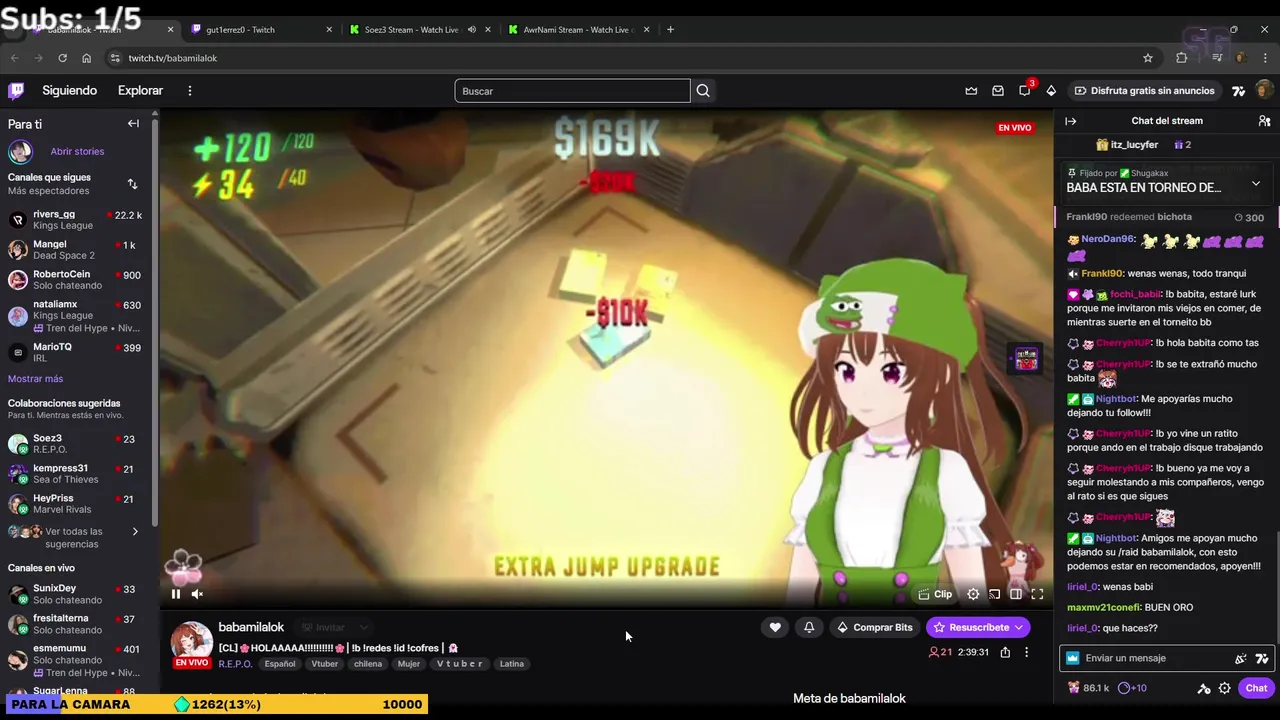Cast stream to another device
The image size is (1280, 720).
tap(994, 594)
